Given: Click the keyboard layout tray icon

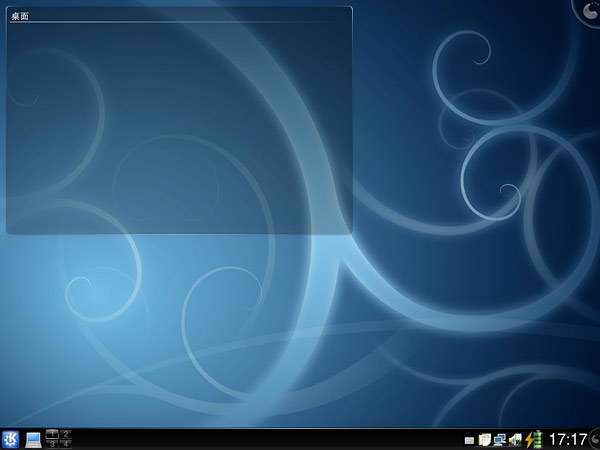Looking at the screenshot, I should (x=469, y=440).
